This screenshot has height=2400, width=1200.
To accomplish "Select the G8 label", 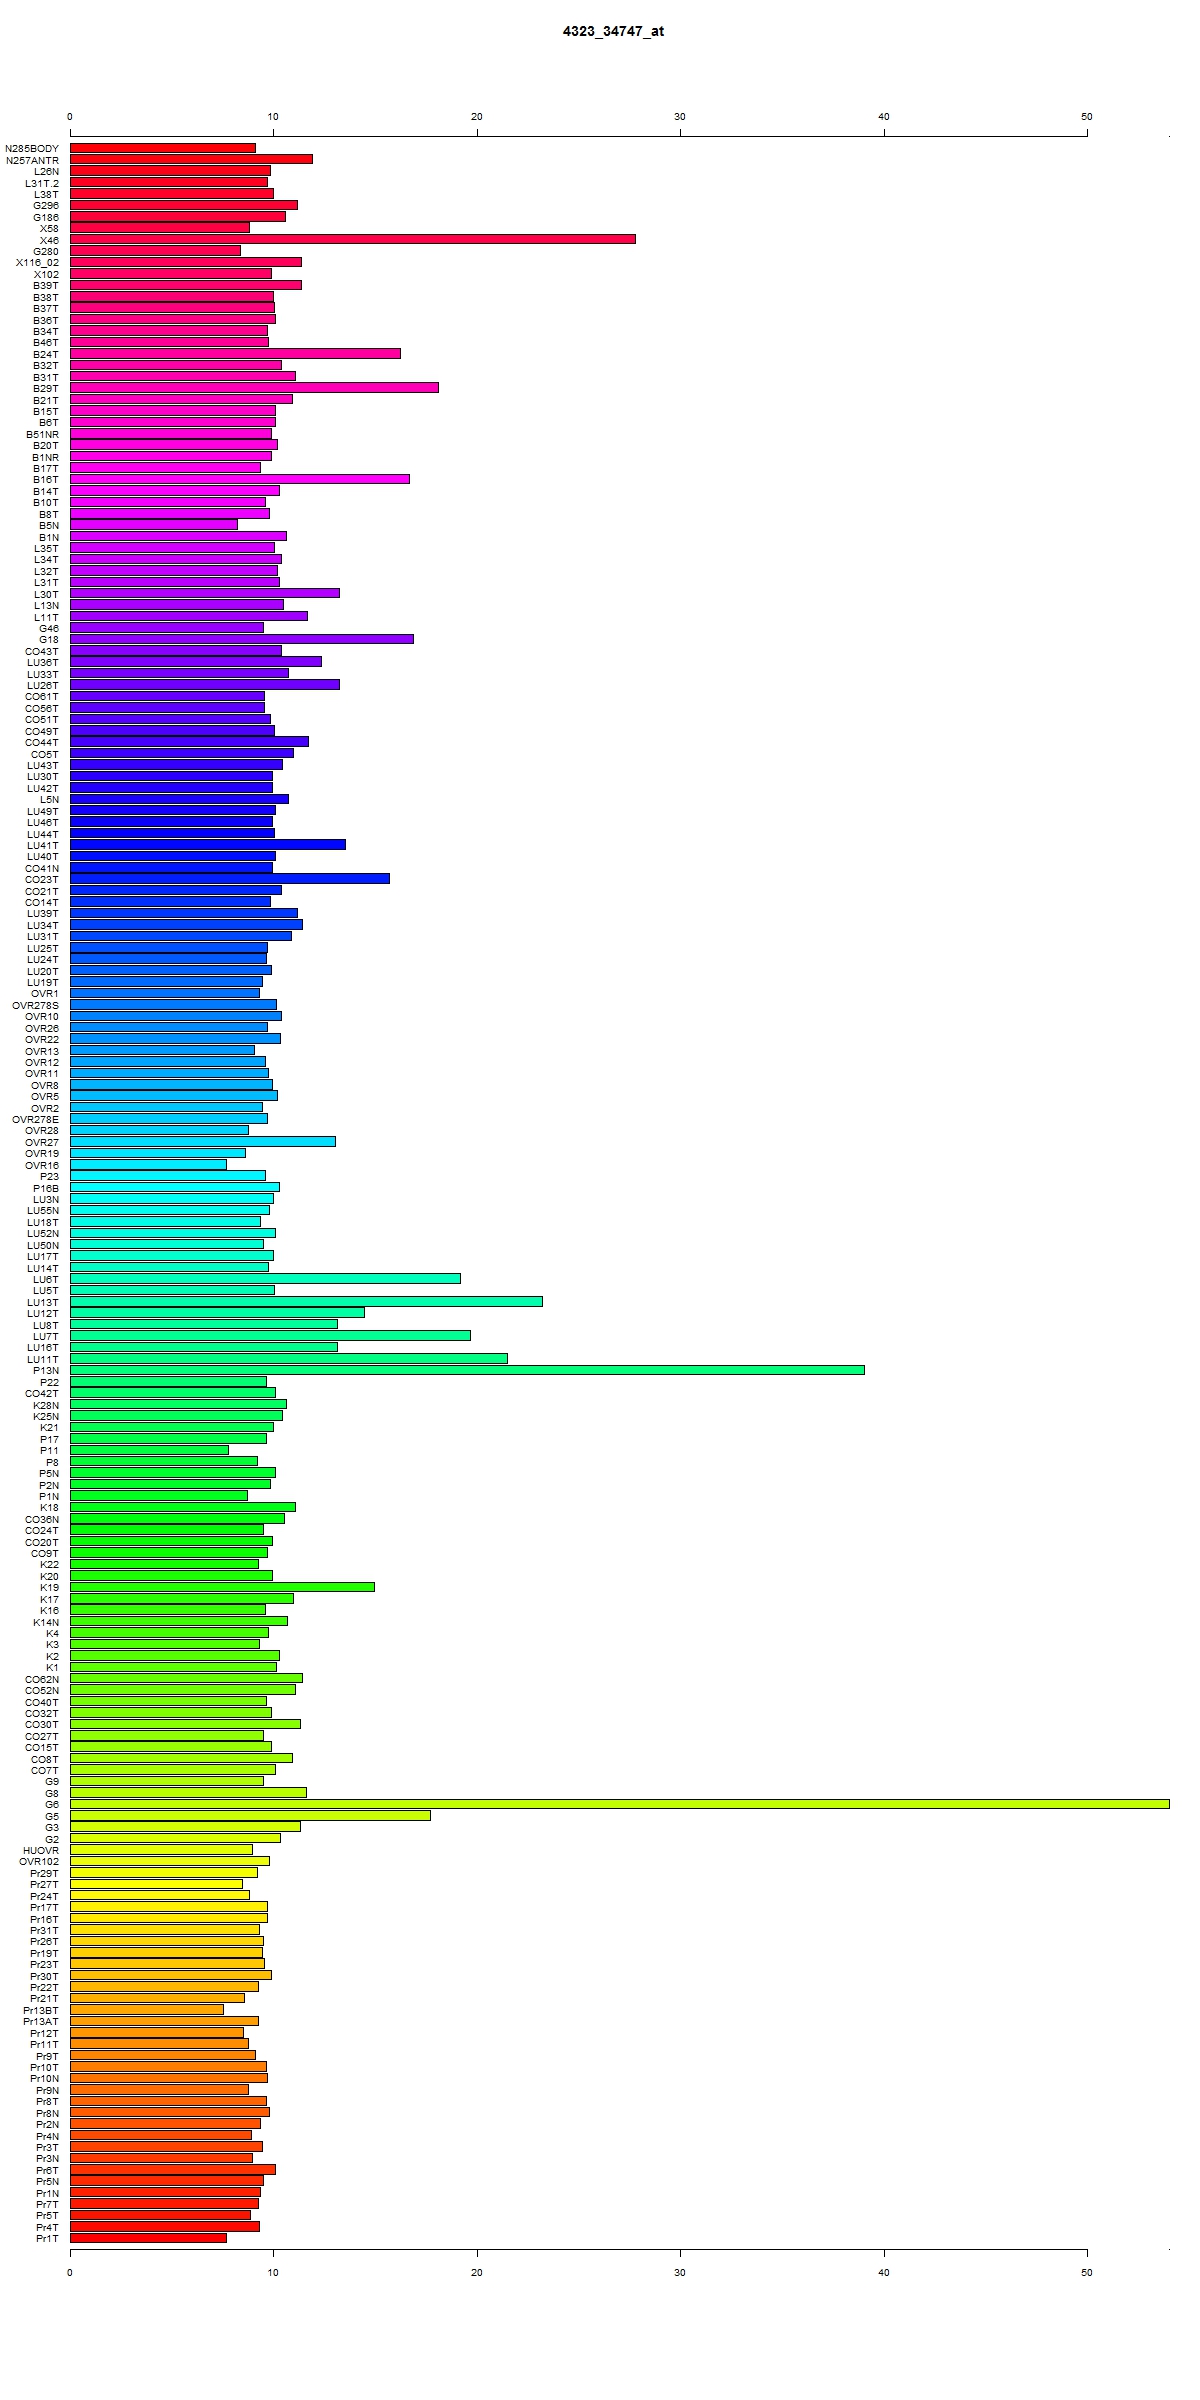I will 52,1793.
